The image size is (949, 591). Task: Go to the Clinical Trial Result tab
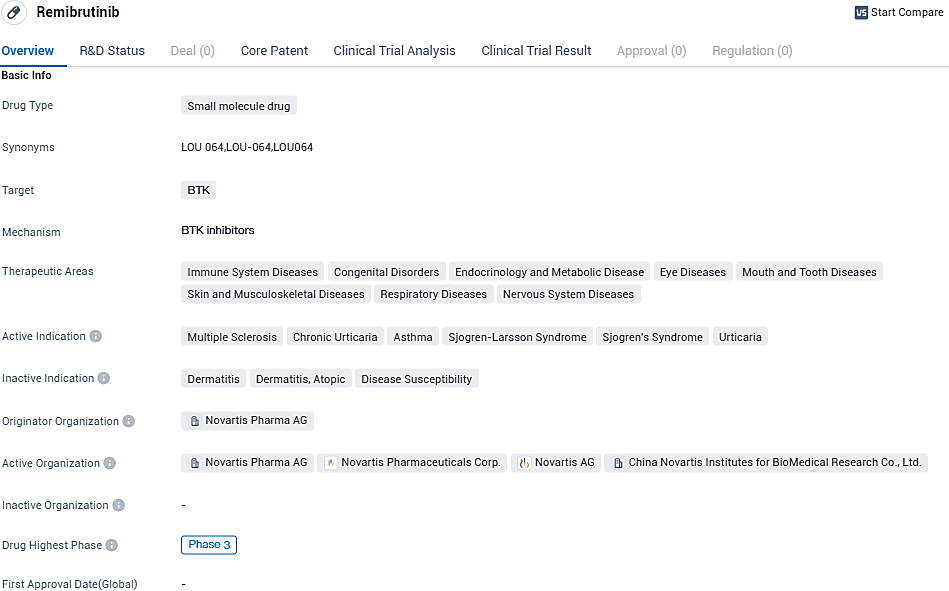(536, 50)
